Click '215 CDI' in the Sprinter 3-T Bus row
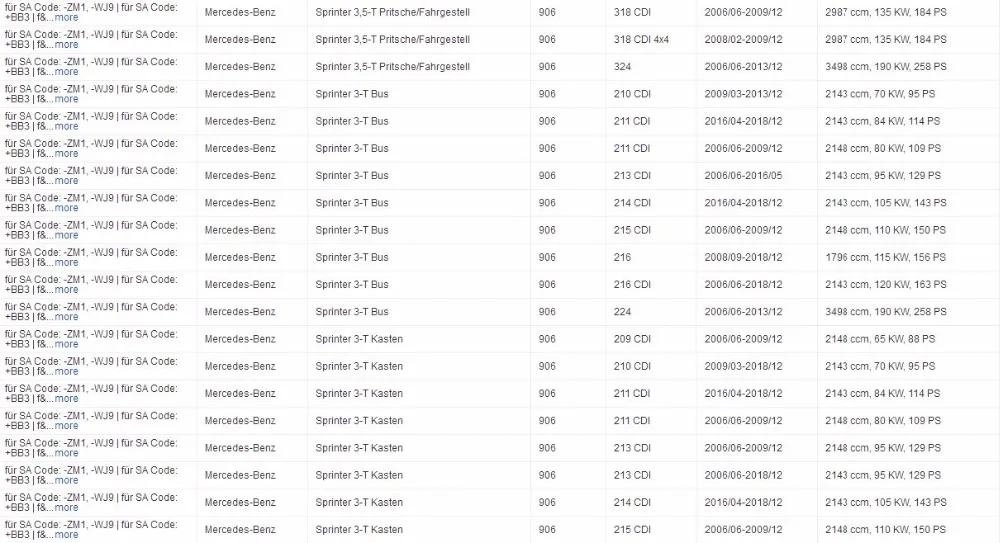Viewport: 1000px width, 543px height. 632,230
